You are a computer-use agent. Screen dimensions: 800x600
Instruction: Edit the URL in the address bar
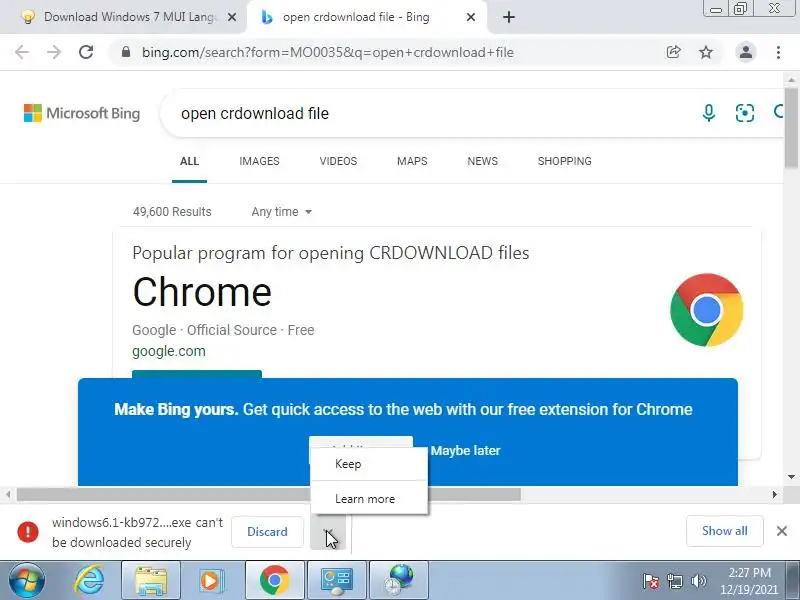coord(328,52)
